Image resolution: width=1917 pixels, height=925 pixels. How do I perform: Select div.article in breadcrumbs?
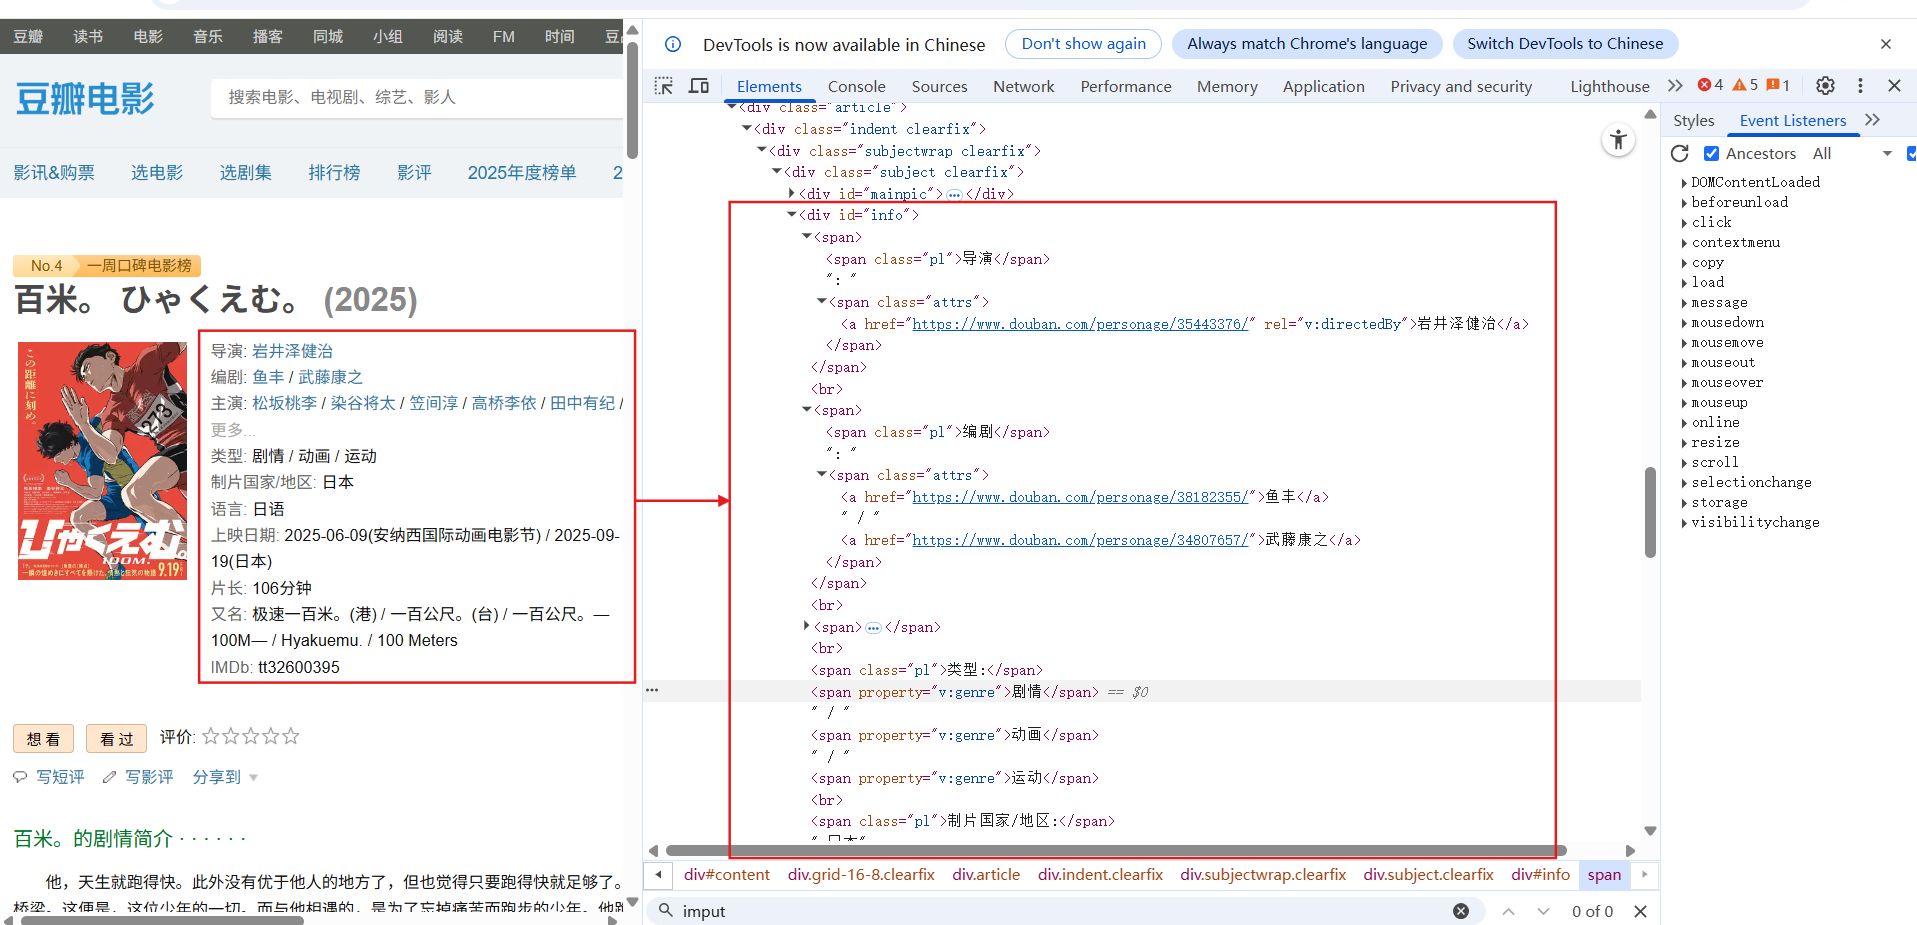tap(985, 875)
